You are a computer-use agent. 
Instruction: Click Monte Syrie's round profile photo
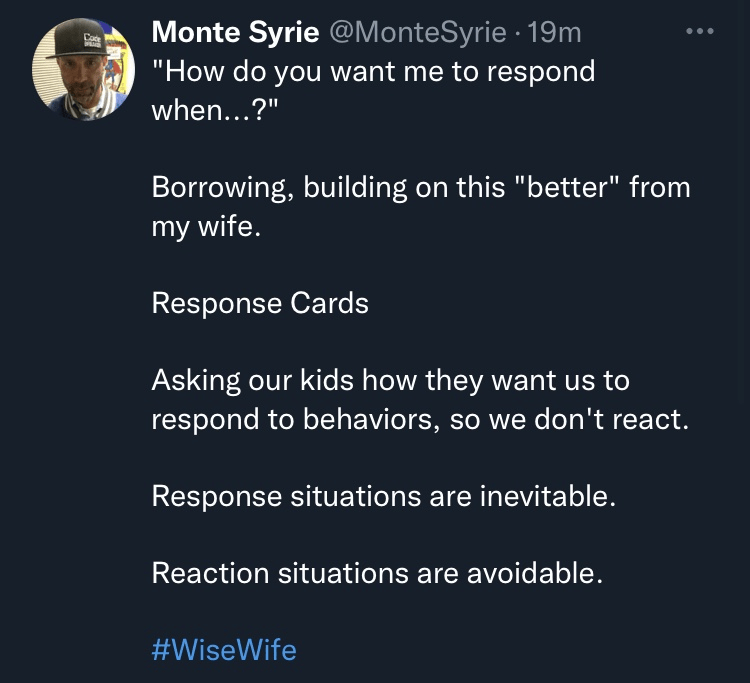[83, 69]
